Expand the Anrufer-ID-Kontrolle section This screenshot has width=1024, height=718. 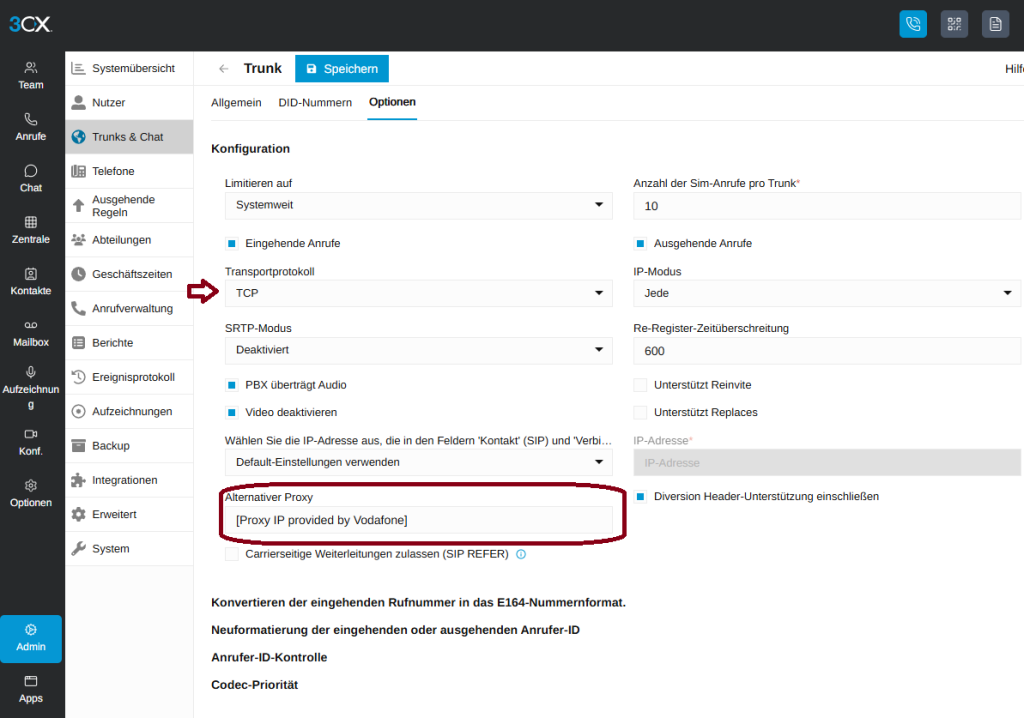269,657
